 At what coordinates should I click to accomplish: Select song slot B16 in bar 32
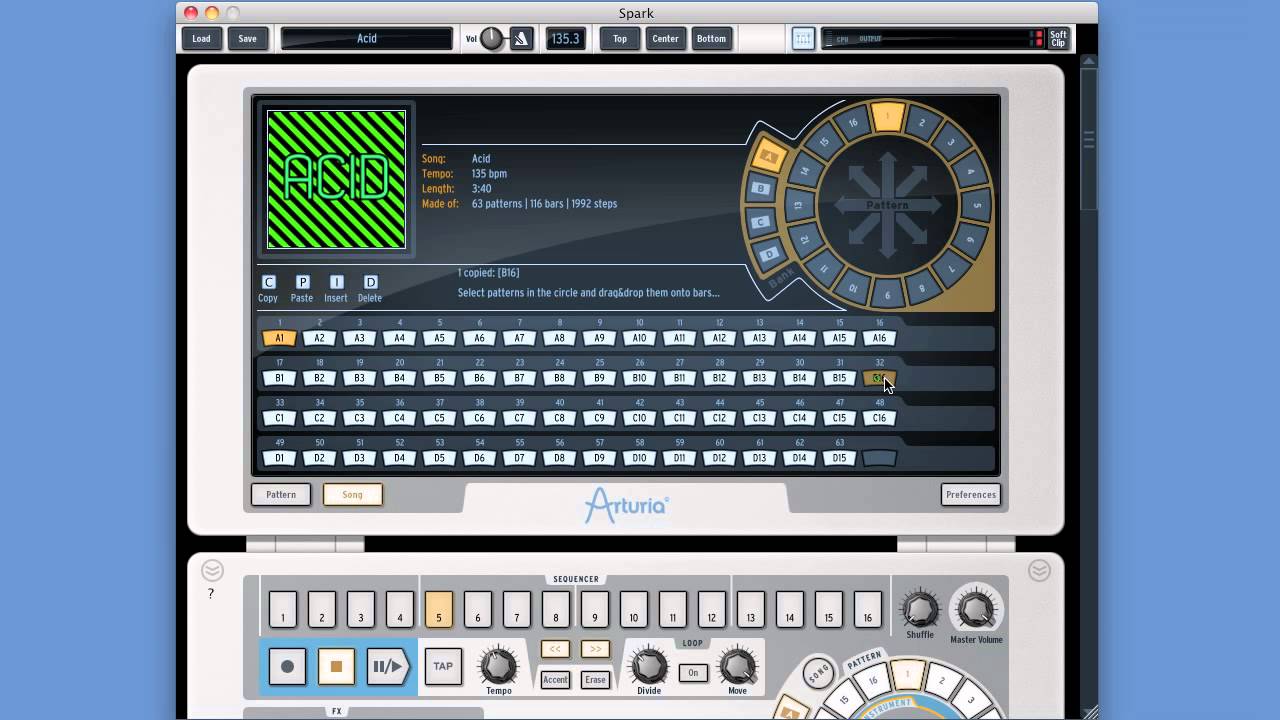pos(879,378)
